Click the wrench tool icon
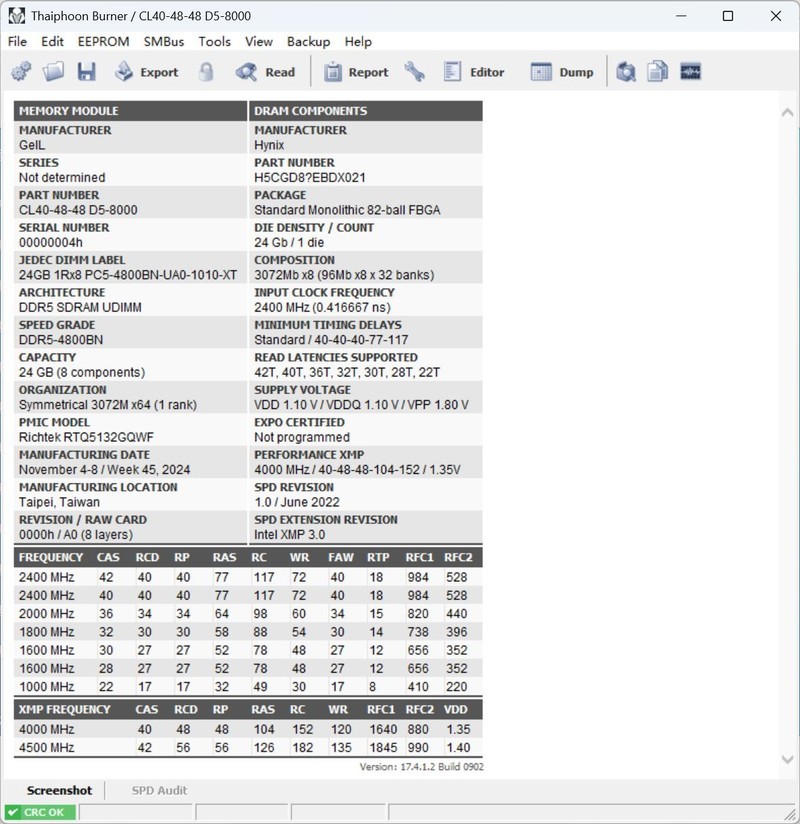This screenshot has width=800, height=824. click(x=415, y=72)
